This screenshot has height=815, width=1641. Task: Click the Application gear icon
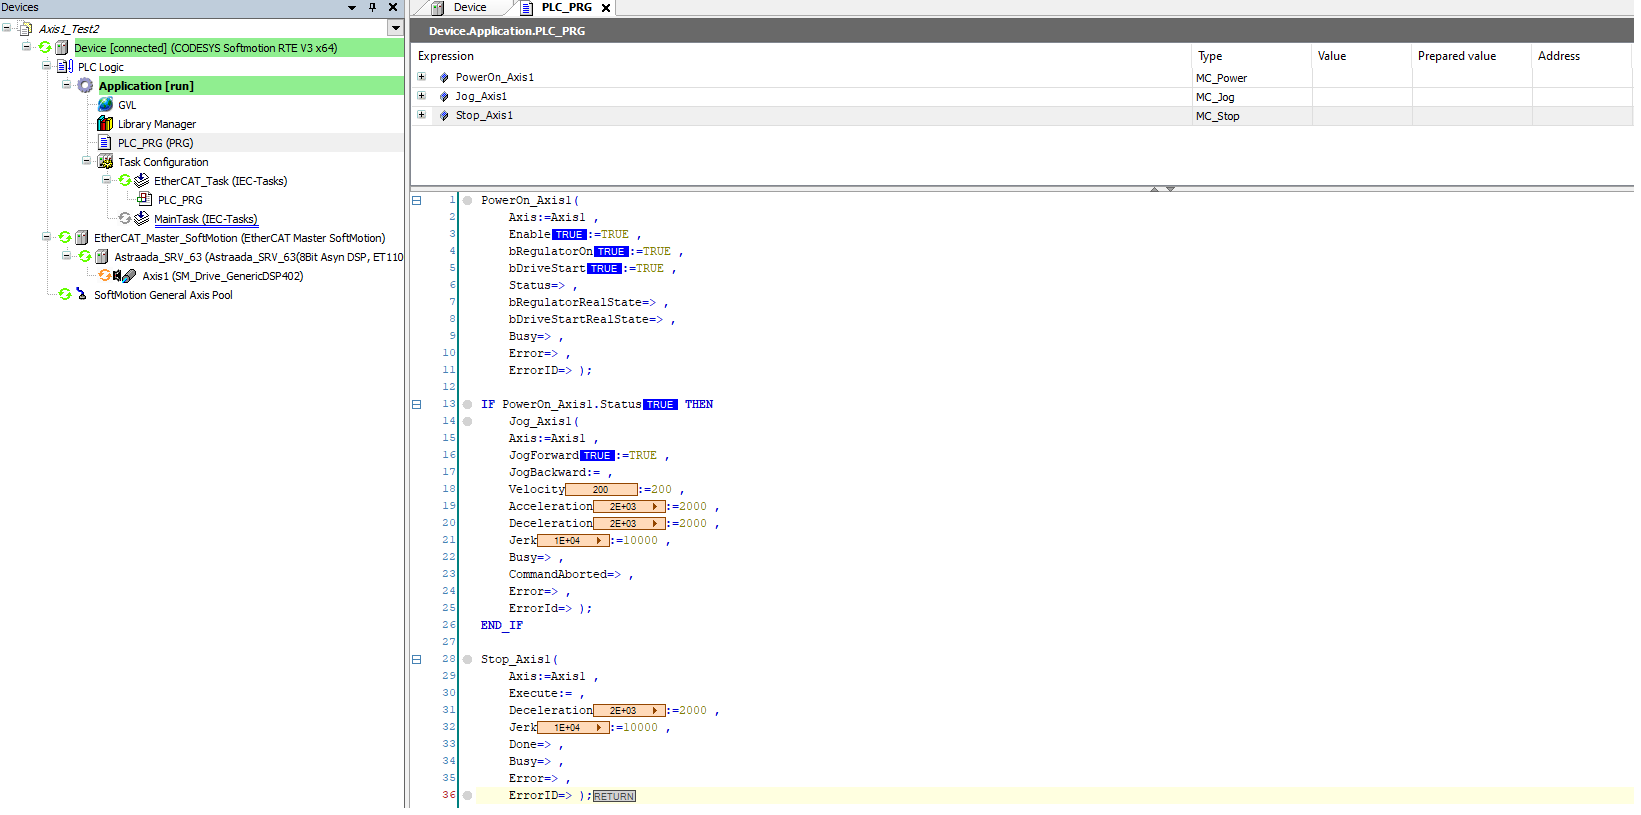(x=86, y=86)
